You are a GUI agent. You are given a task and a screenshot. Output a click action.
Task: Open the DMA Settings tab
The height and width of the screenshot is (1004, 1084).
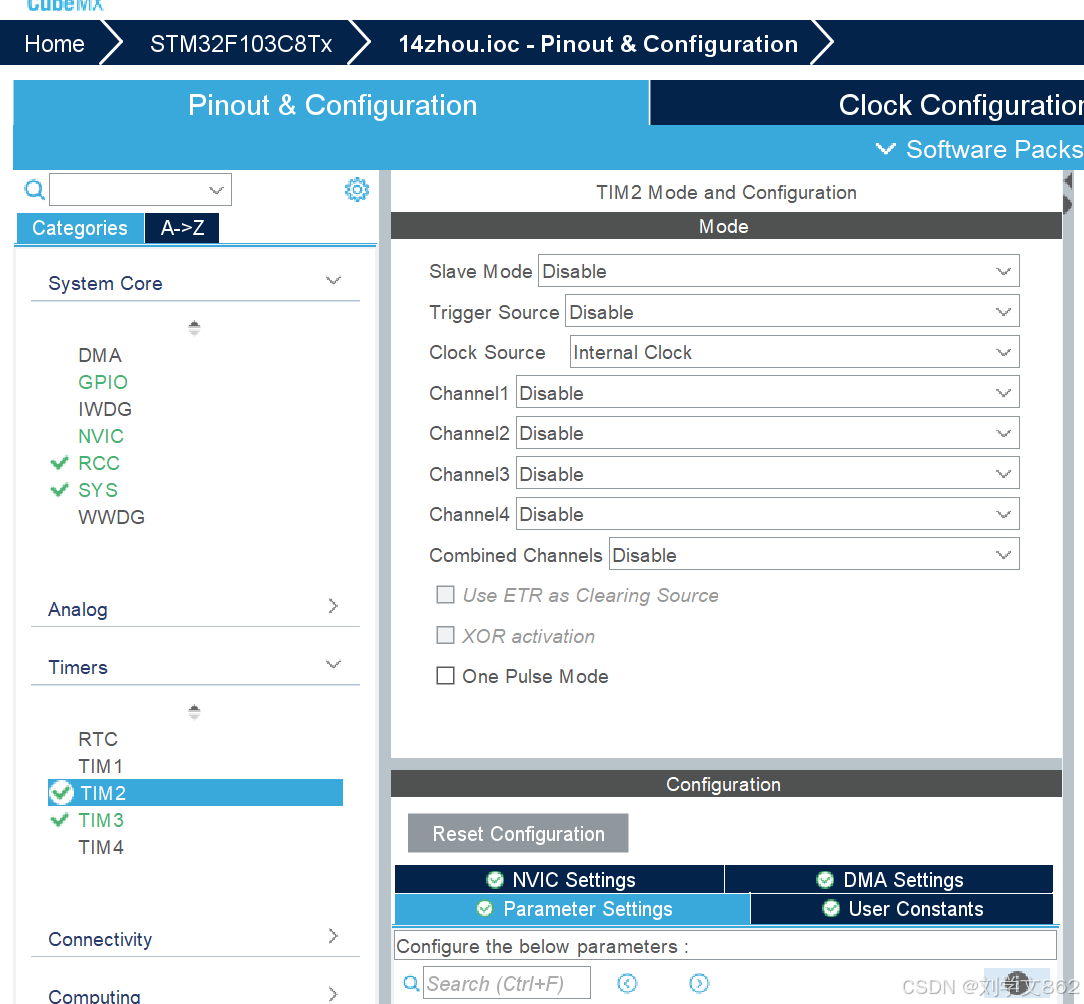(x=889, y=879)
